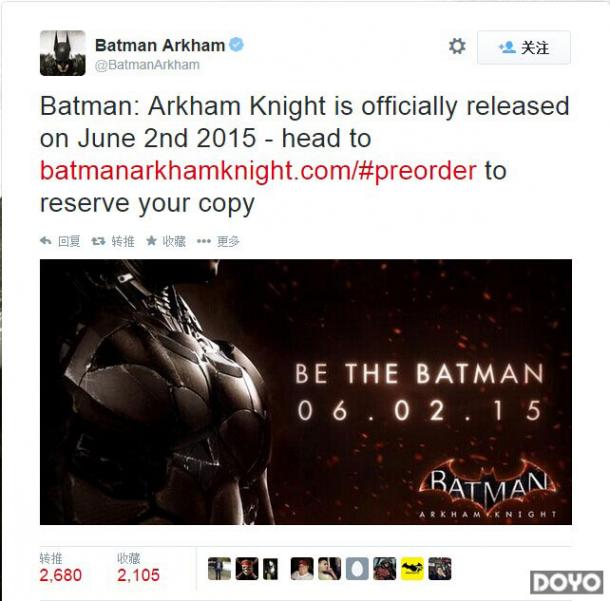The image size is (610, 601).
Task: Open the white egg default avatar
Action: pos(357,569)
